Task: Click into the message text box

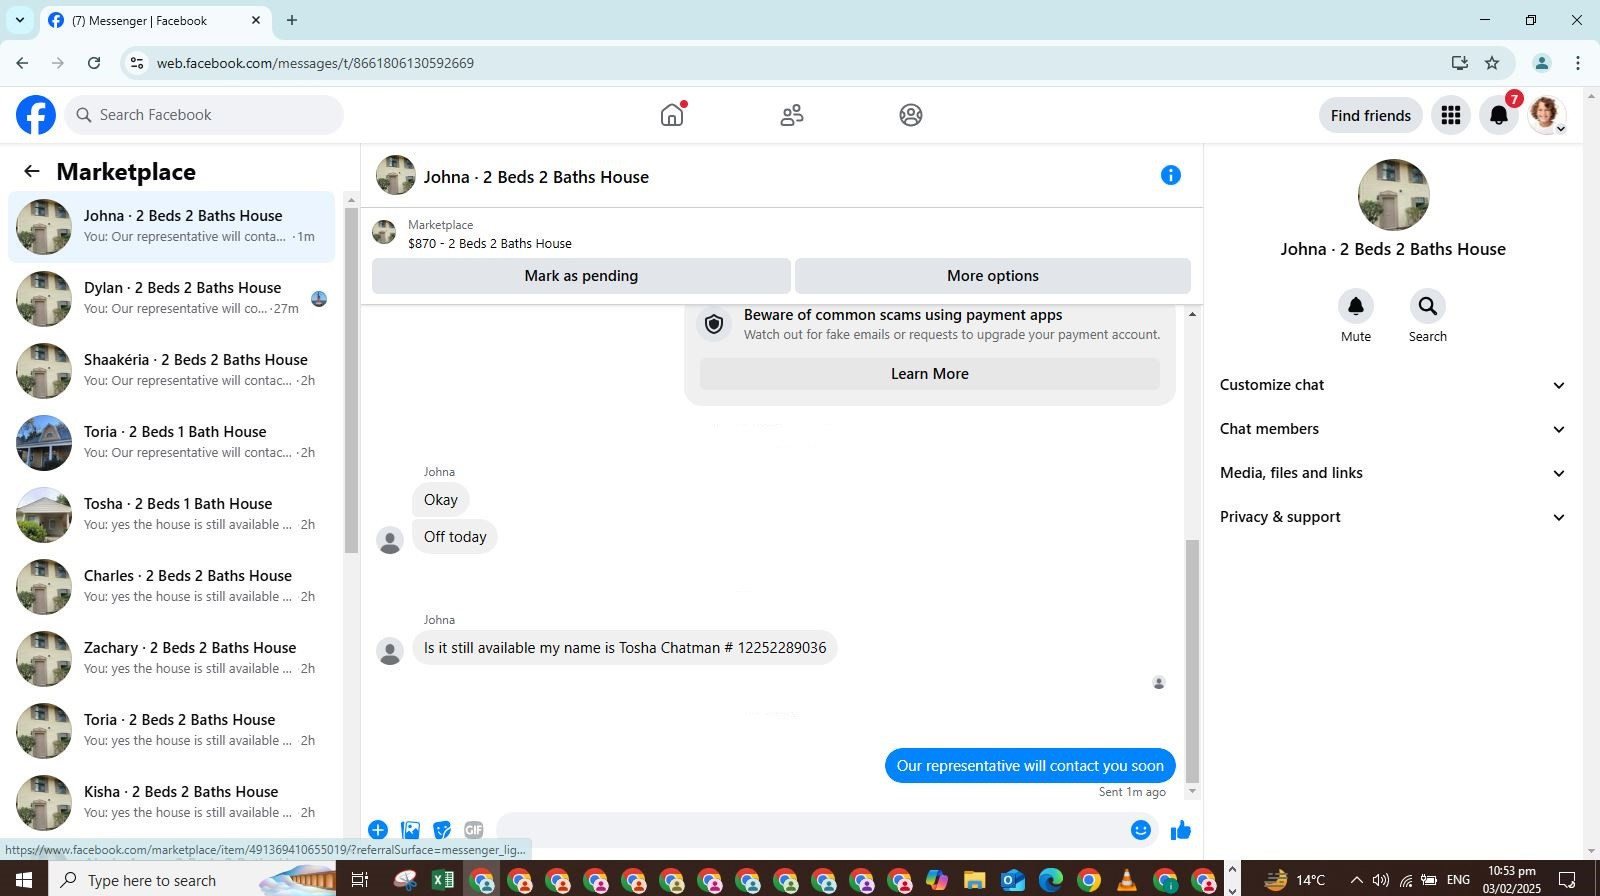Action: tap(810, 830)
